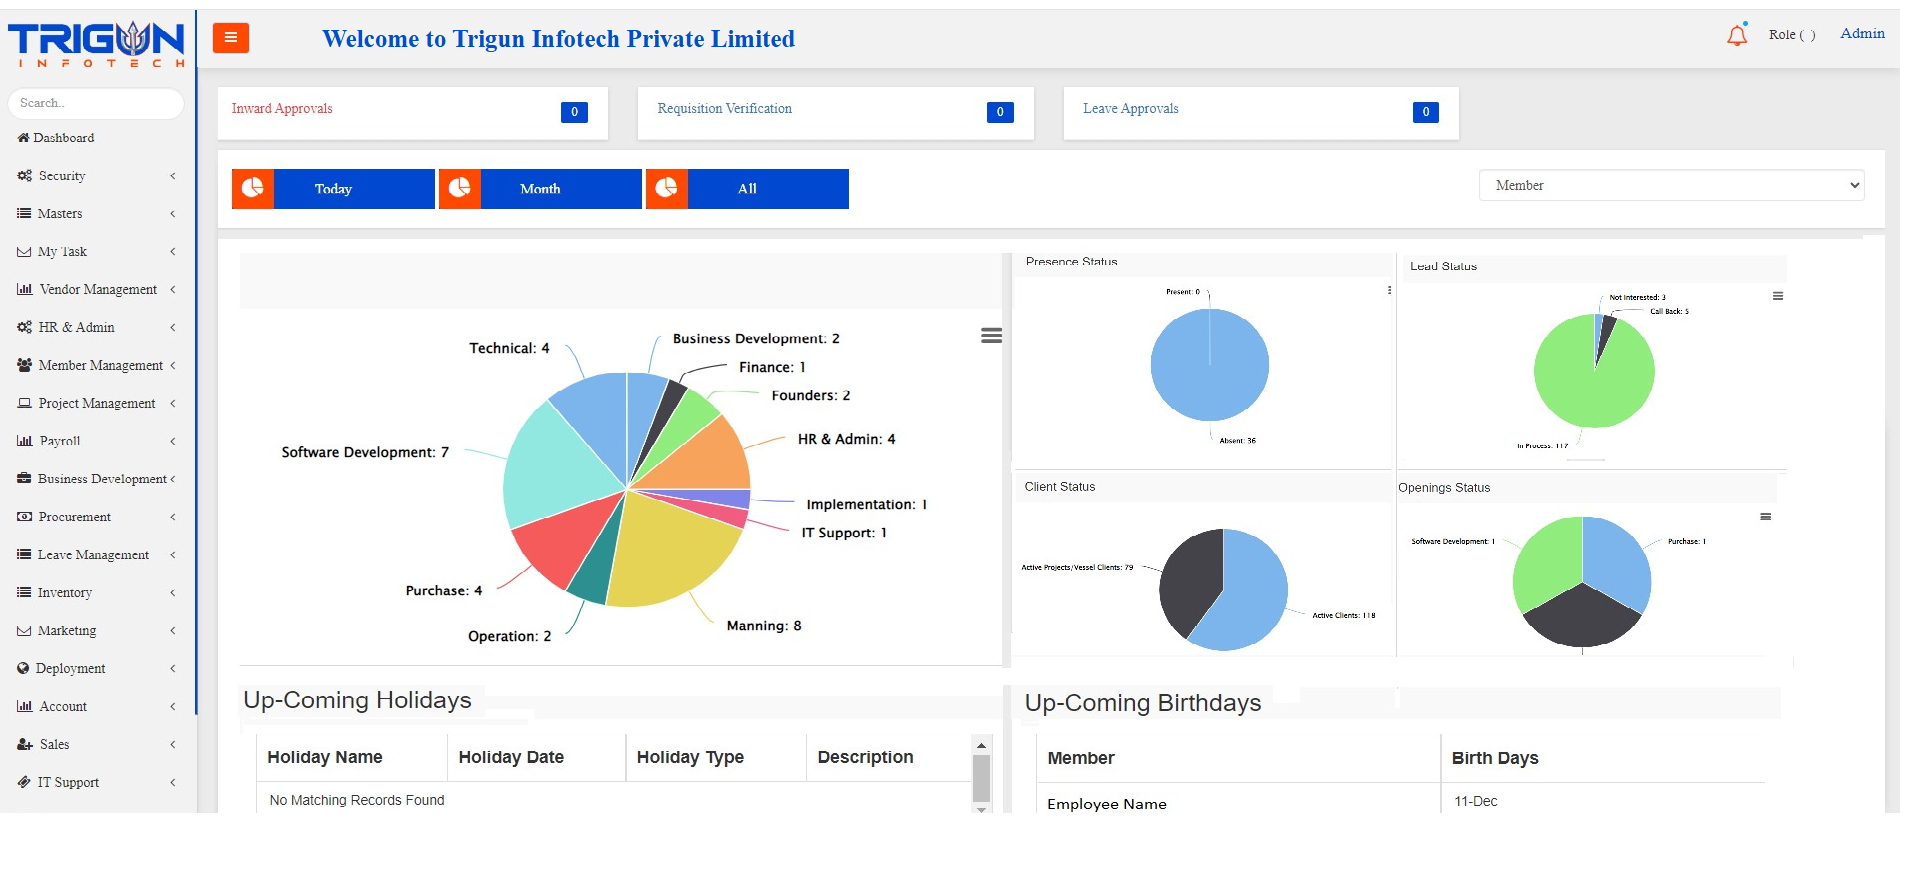Screen dimensions: 1914x872
Task: Expand the Deployment menu chevron
Action: pyautogui.click(x=173, y=668)
